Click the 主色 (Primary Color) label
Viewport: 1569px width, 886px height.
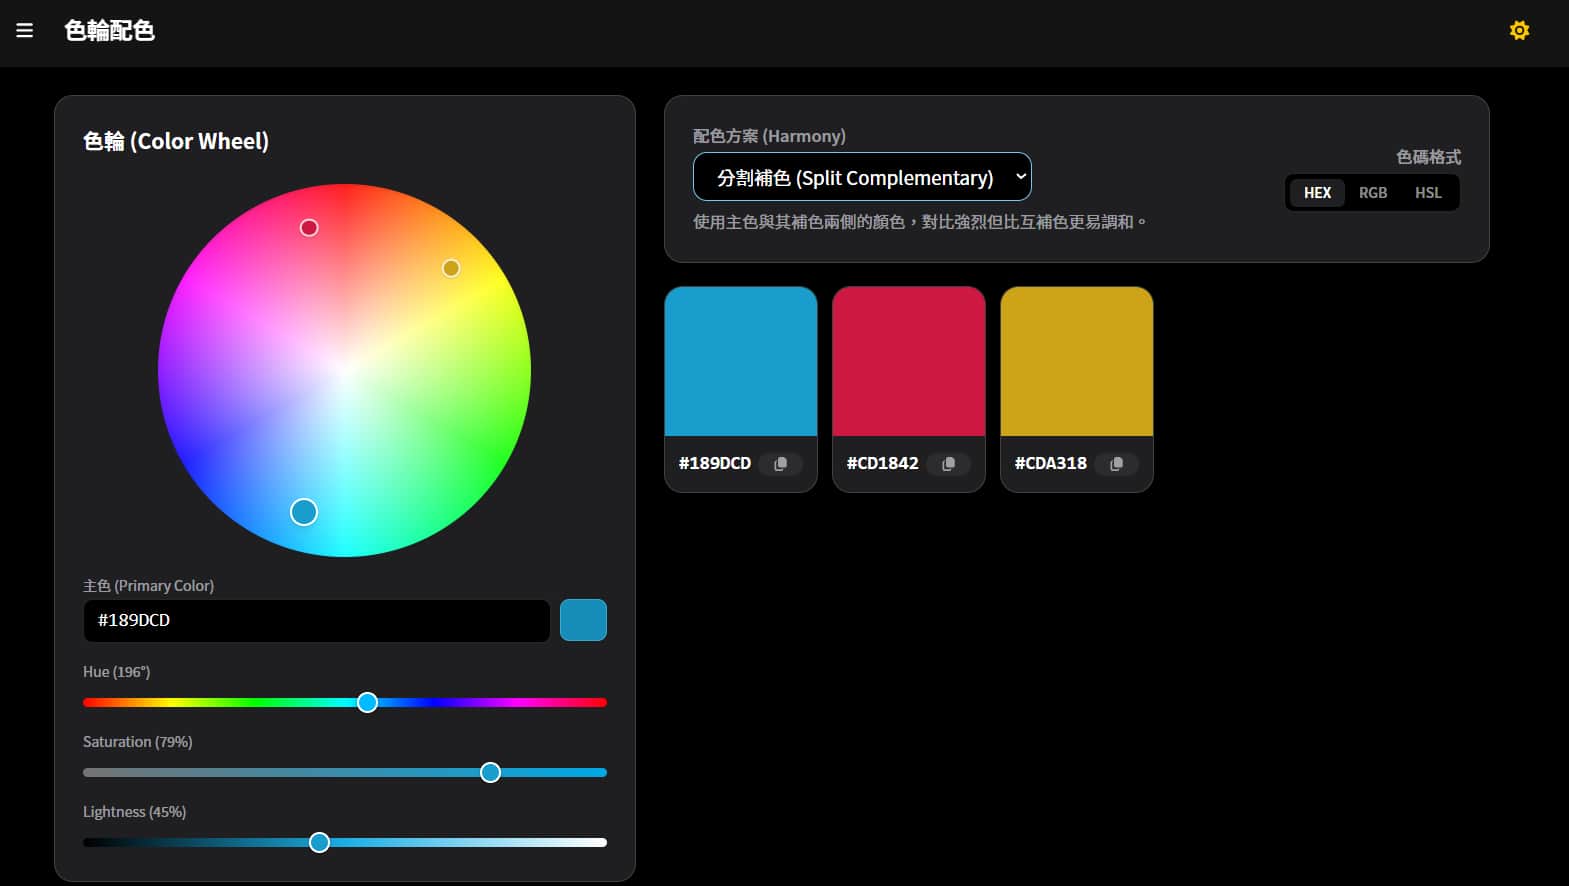click(148, 586)
